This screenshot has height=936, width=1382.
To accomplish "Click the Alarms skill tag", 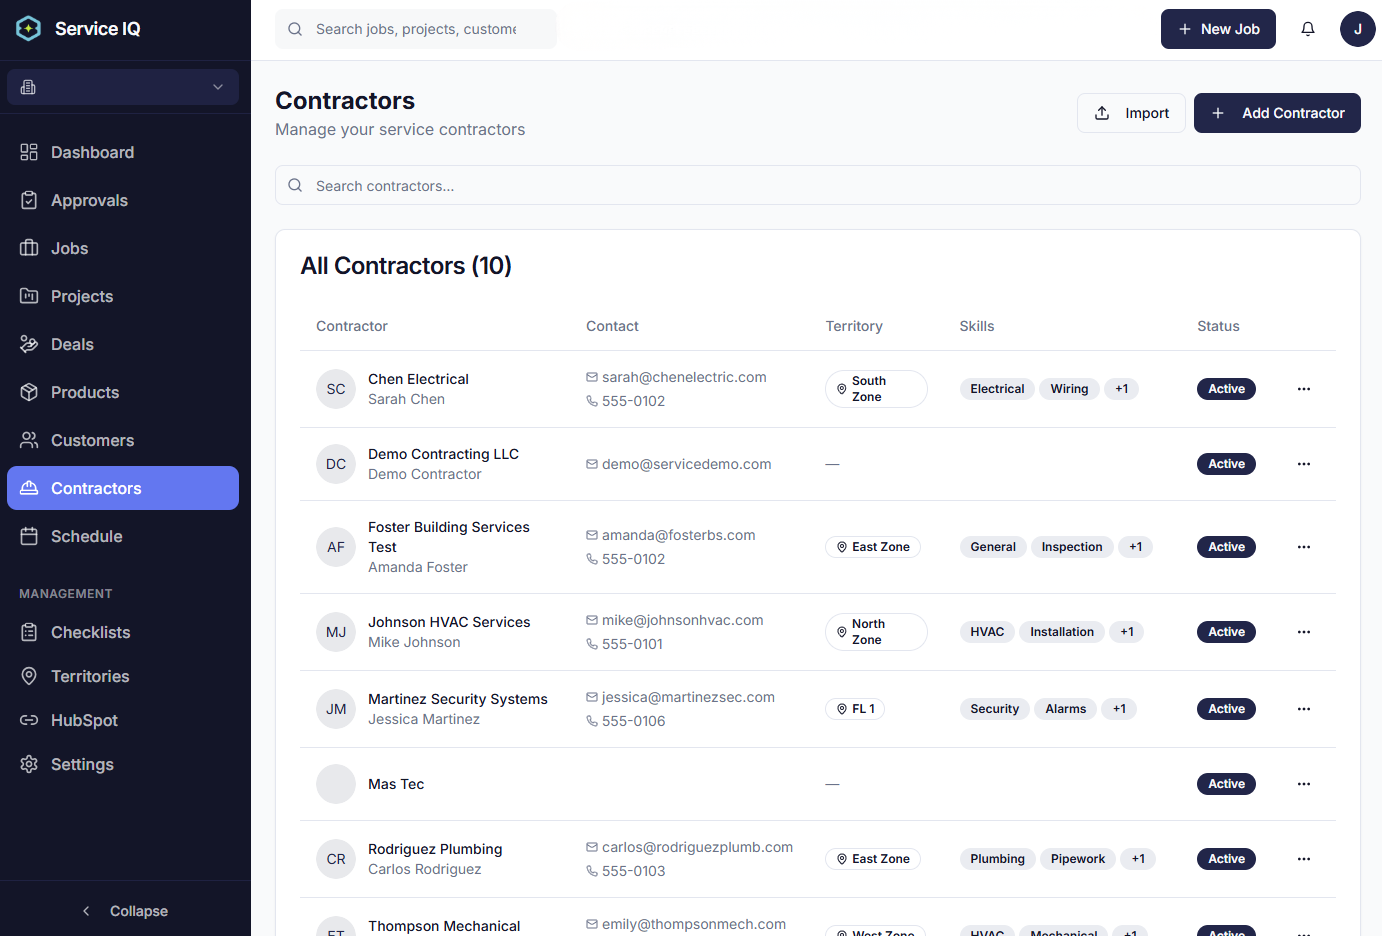I will click(x=1066, y=709).
